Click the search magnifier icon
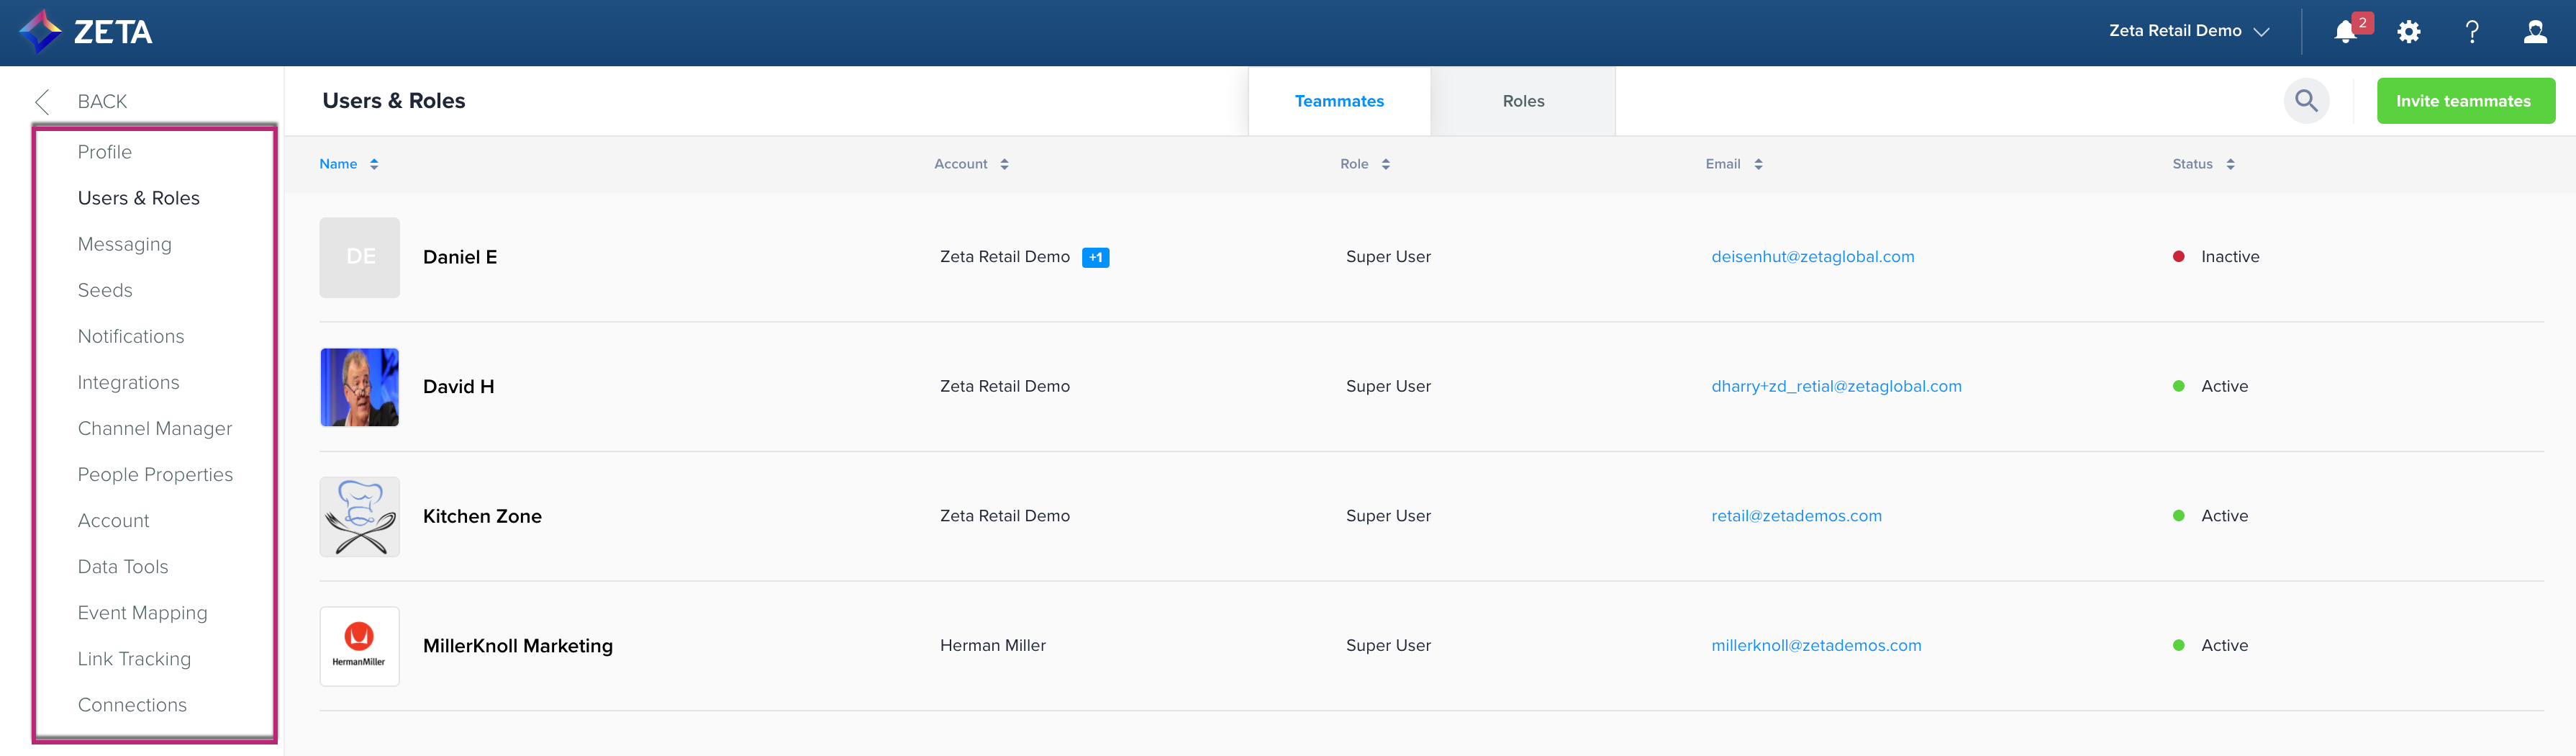This screenshot has height=756, width=2576. coord(2306,101)
